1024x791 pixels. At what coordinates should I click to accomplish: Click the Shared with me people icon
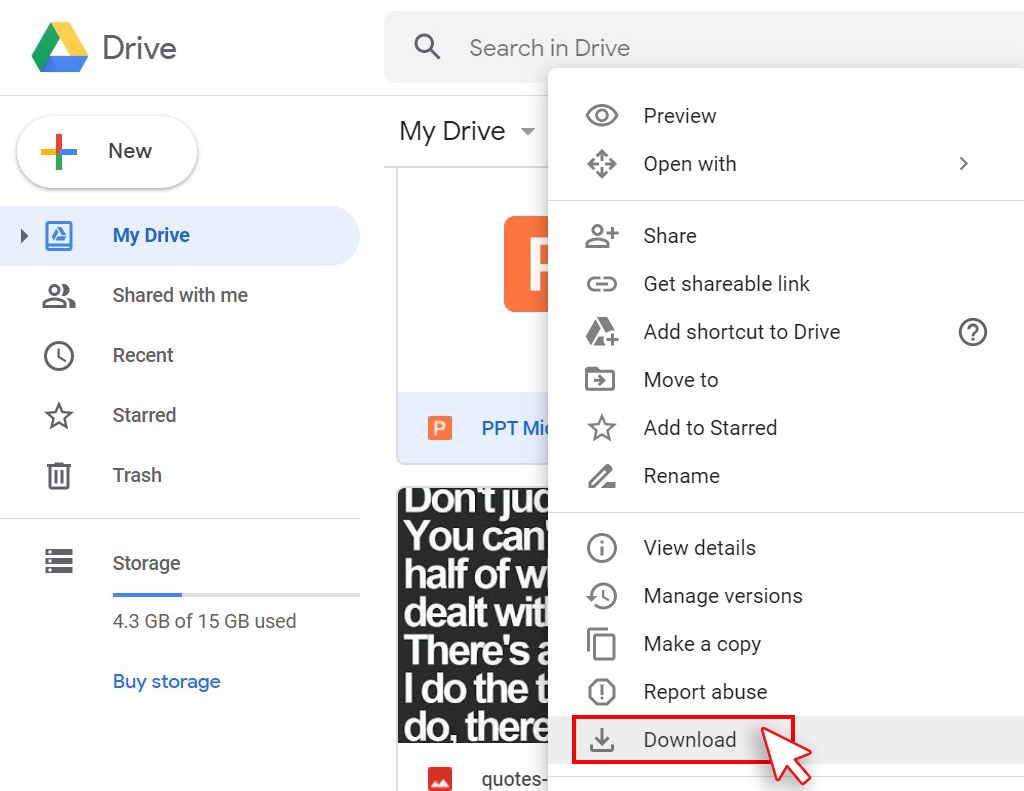(x=59, y=296)
